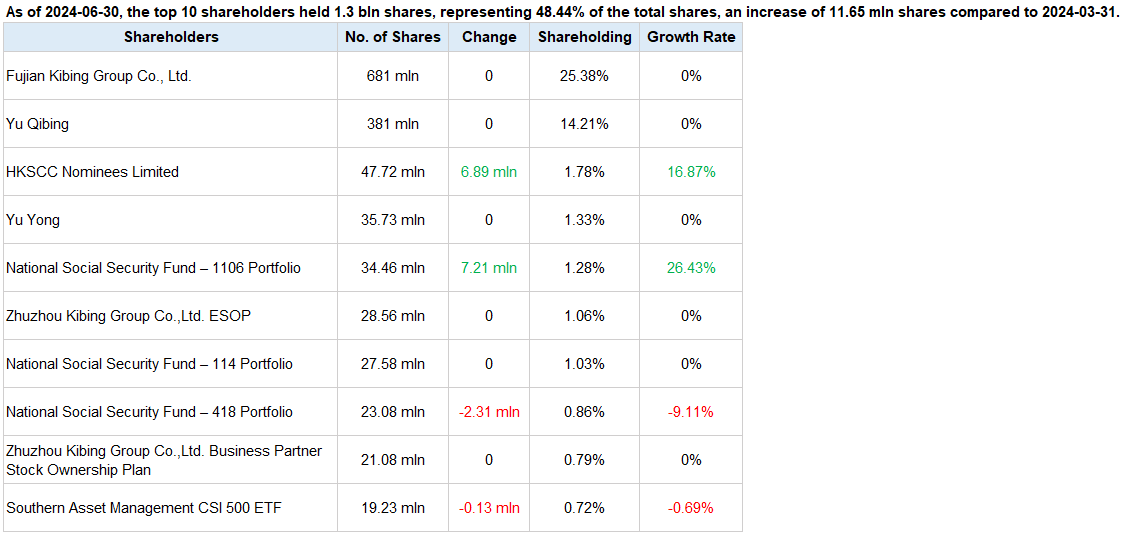Open National Social Security Fund 1106 Portfolio
This screenshot has width=1125, height=538.
[153, 268]
